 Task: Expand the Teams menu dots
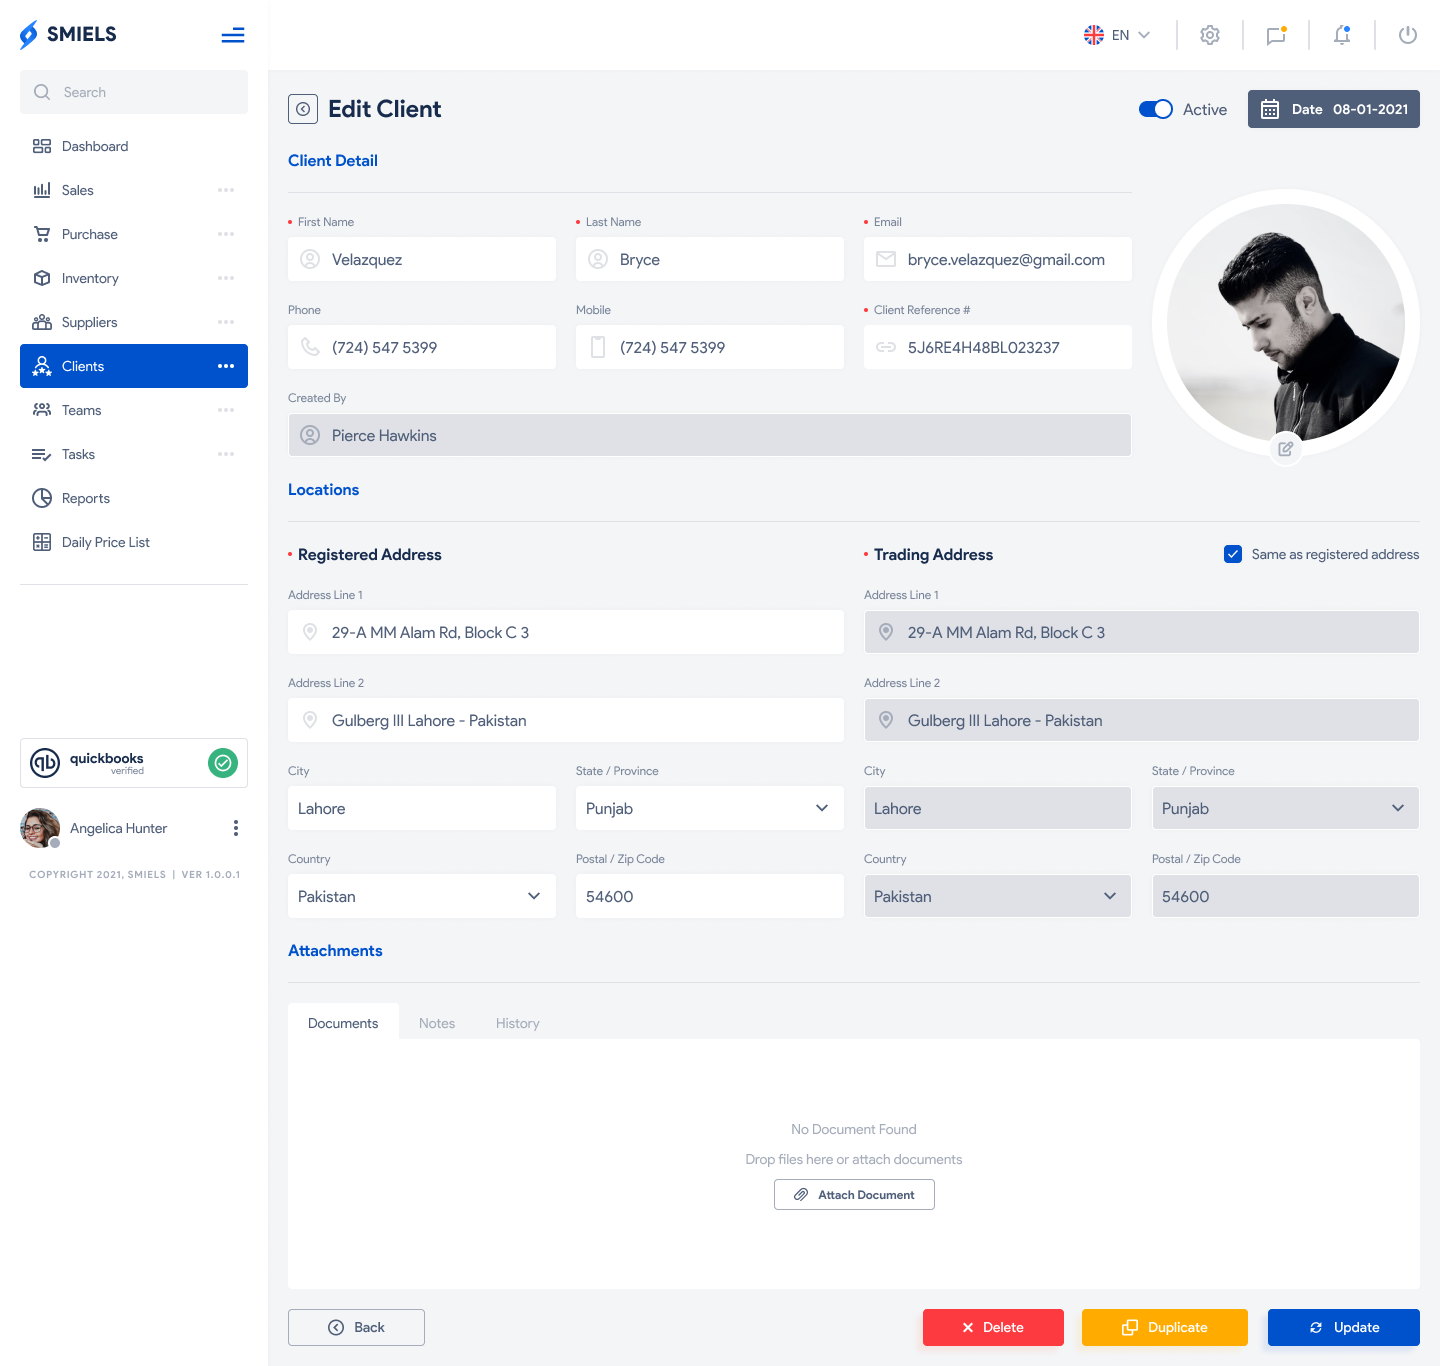(226, 410)
